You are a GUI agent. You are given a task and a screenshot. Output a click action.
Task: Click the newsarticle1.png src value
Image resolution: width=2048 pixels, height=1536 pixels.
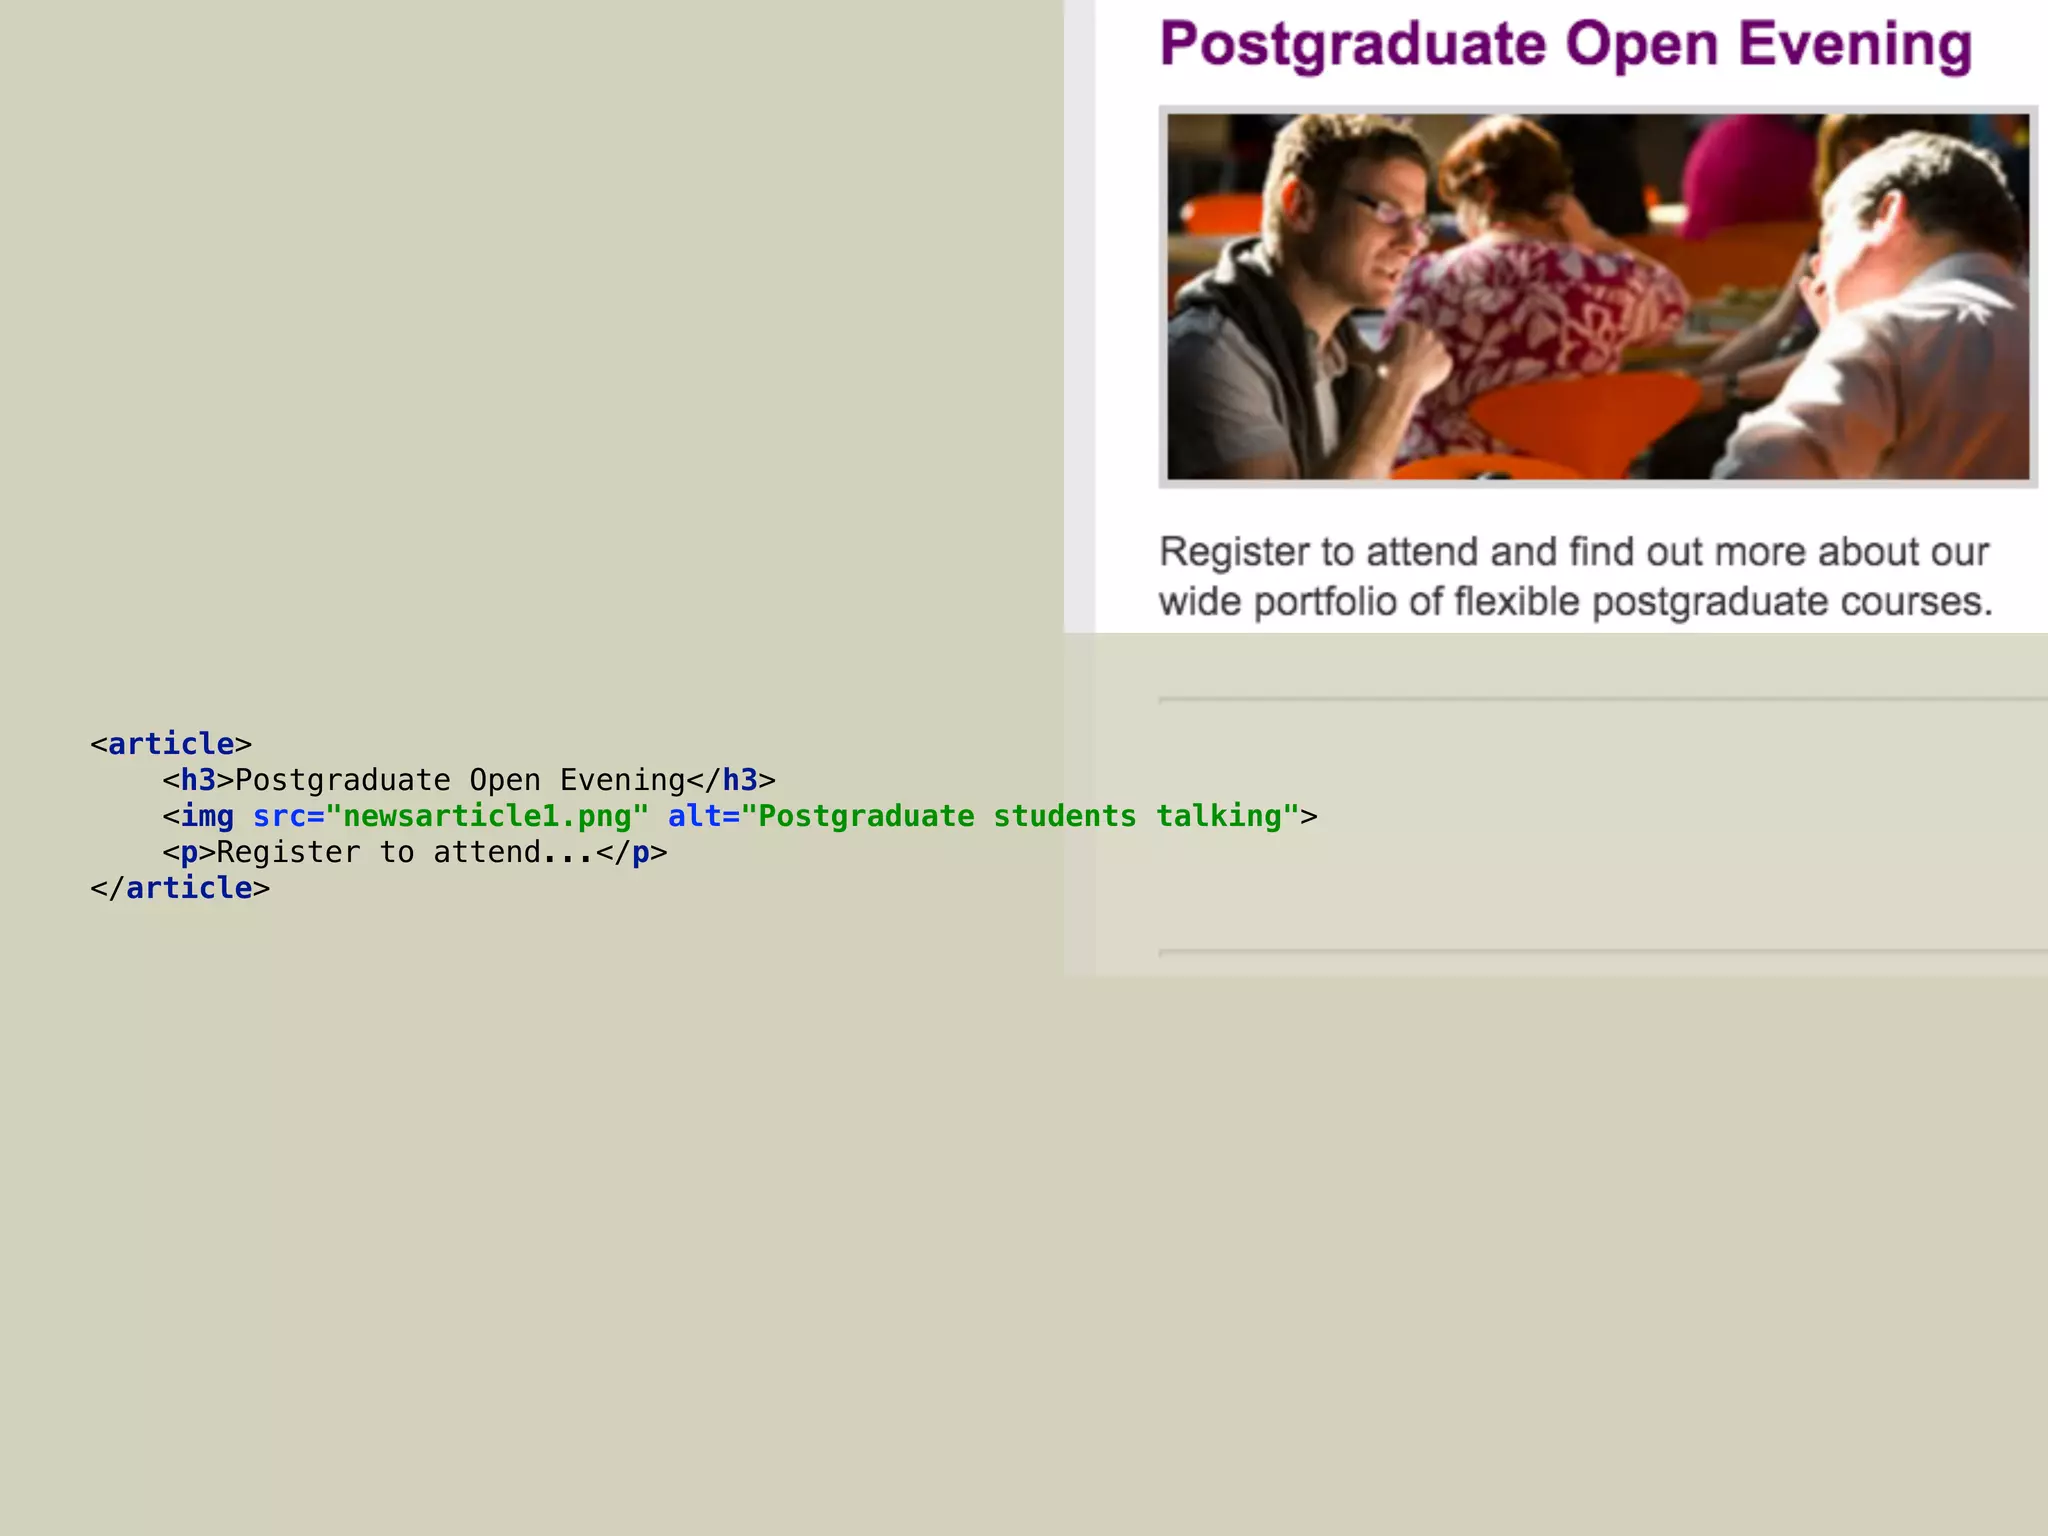487,816
